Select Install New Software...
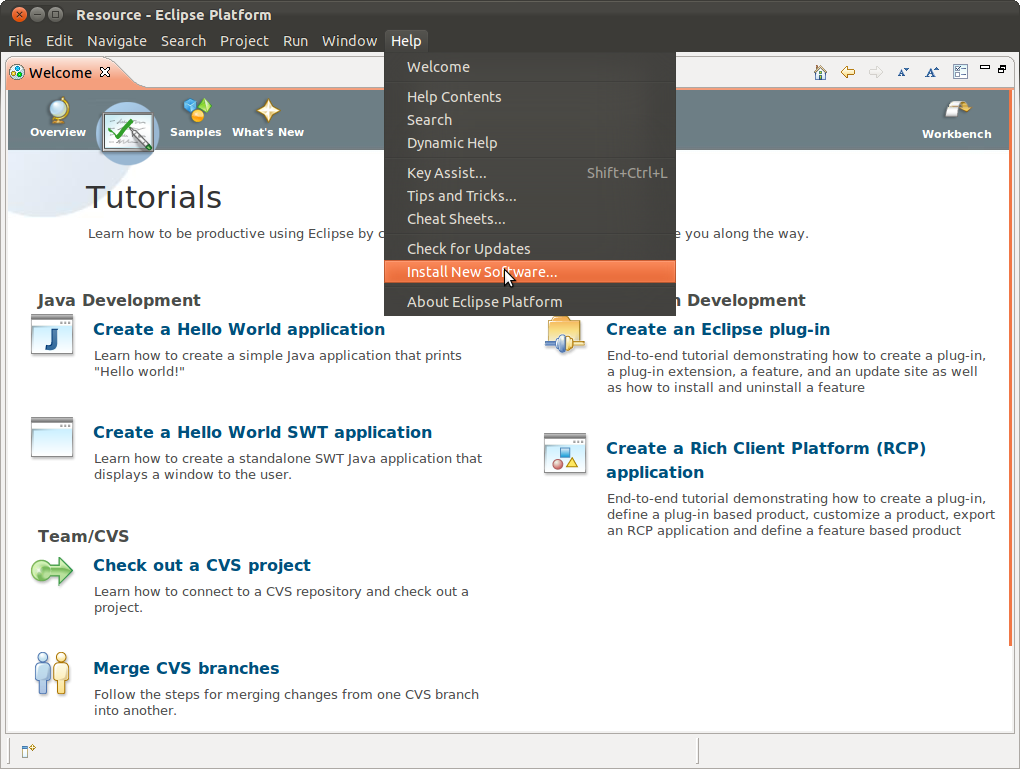Viewport: 1020px width, 769px height. tap(530, 272)
